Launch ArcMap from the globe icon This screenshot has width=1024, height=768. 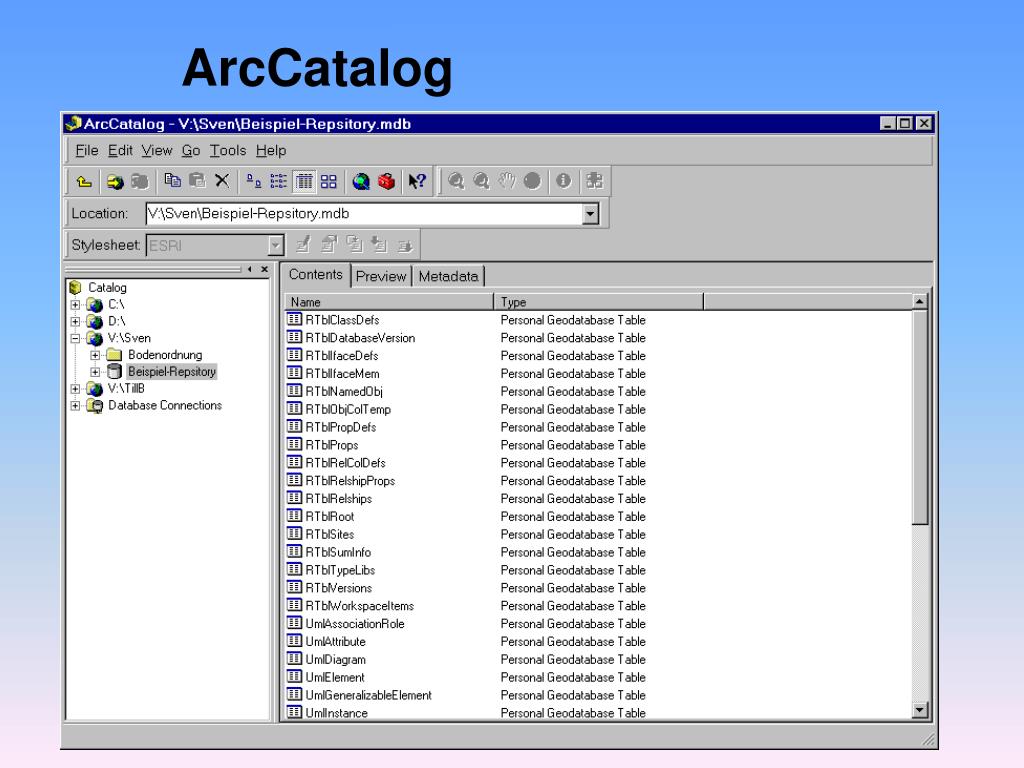coord(361,181)
